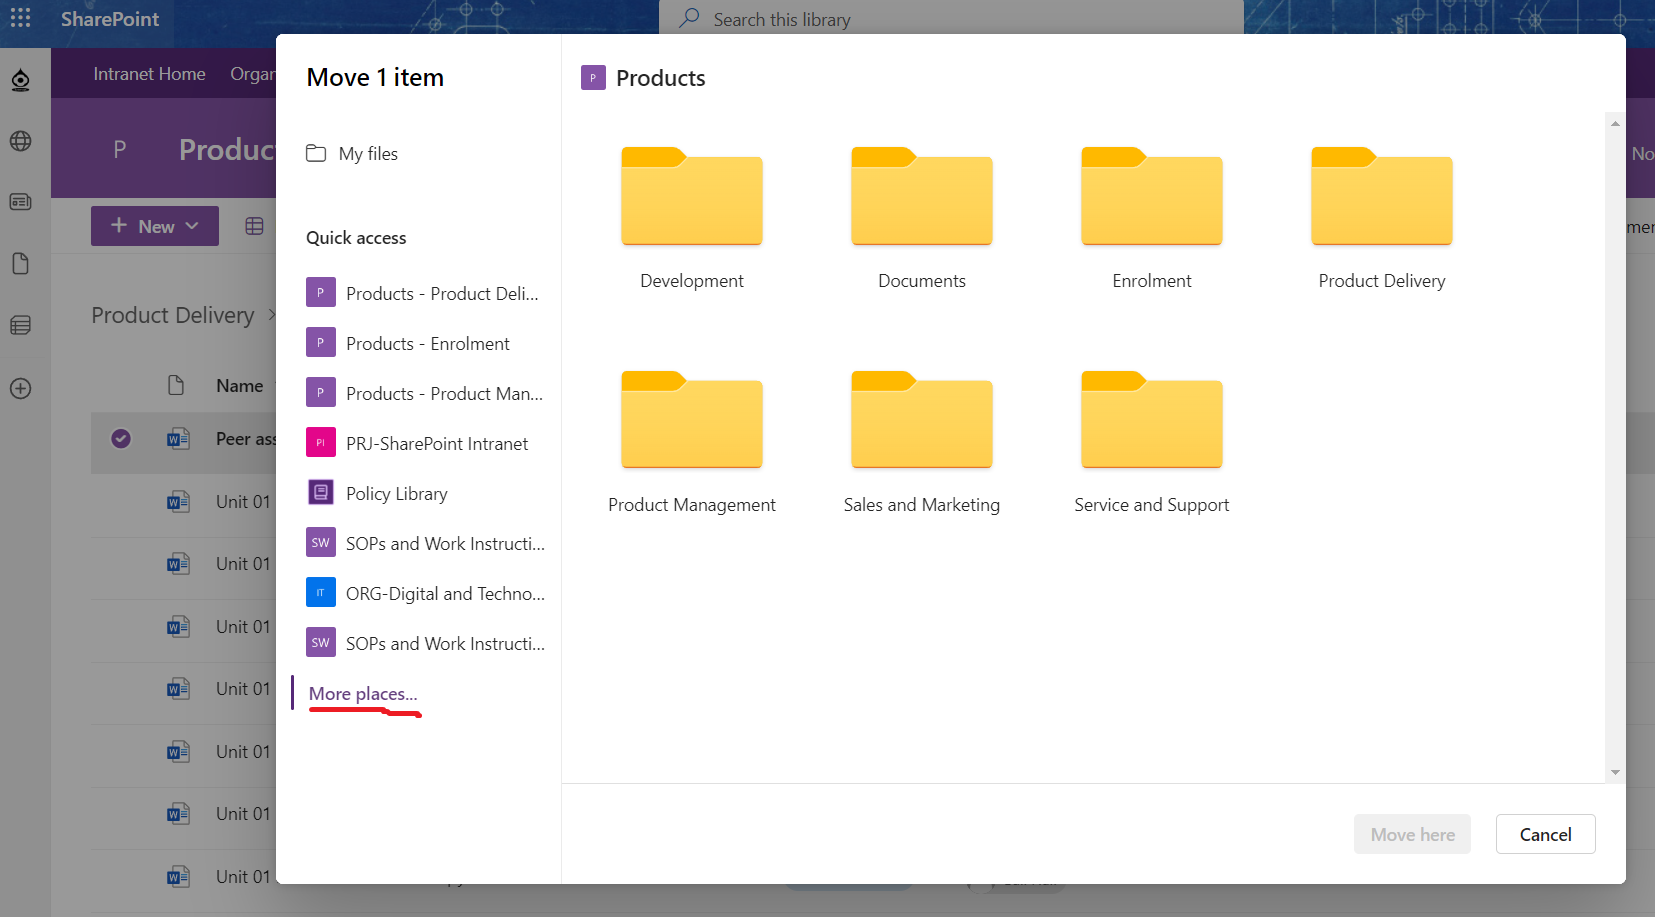Click the Search this library field
The height and width of the screenshot is (917, 1655).
coord(950,20)
